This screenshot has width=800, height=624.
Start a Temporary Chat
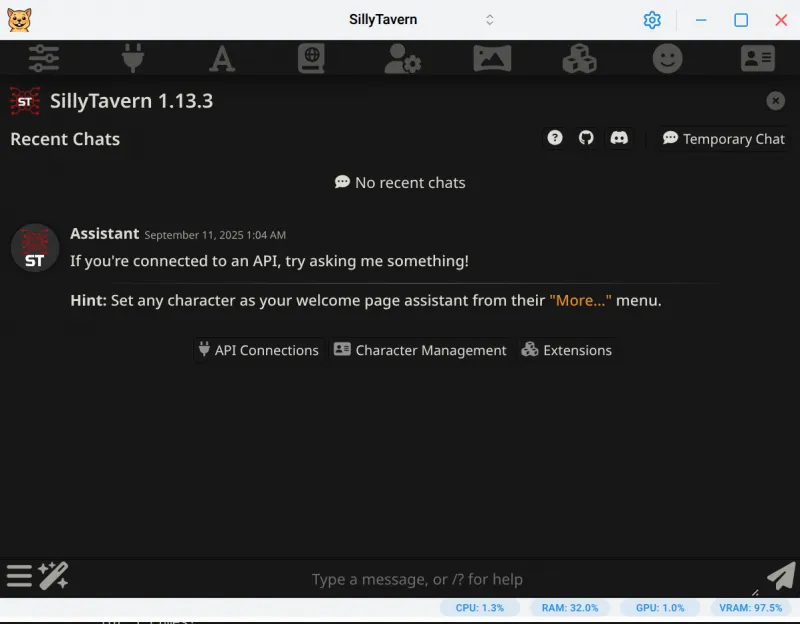(724, 139)
